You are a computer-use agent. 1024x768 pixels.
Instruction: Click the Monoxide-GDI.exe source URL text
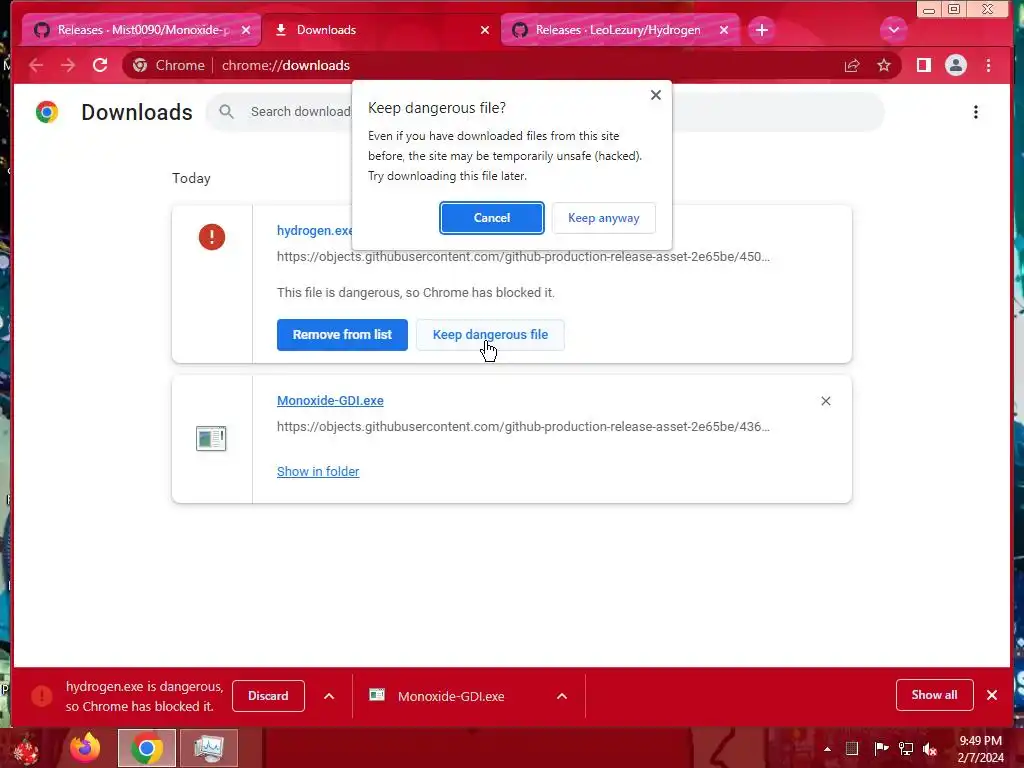523,426
